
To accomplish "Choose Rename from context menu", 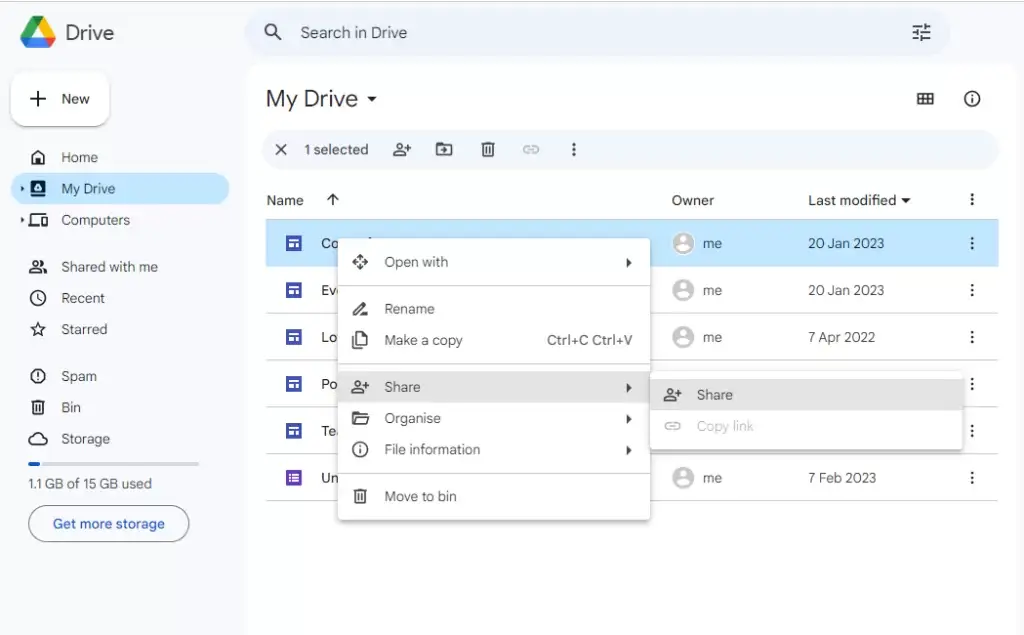I will (x=494, y=309).
